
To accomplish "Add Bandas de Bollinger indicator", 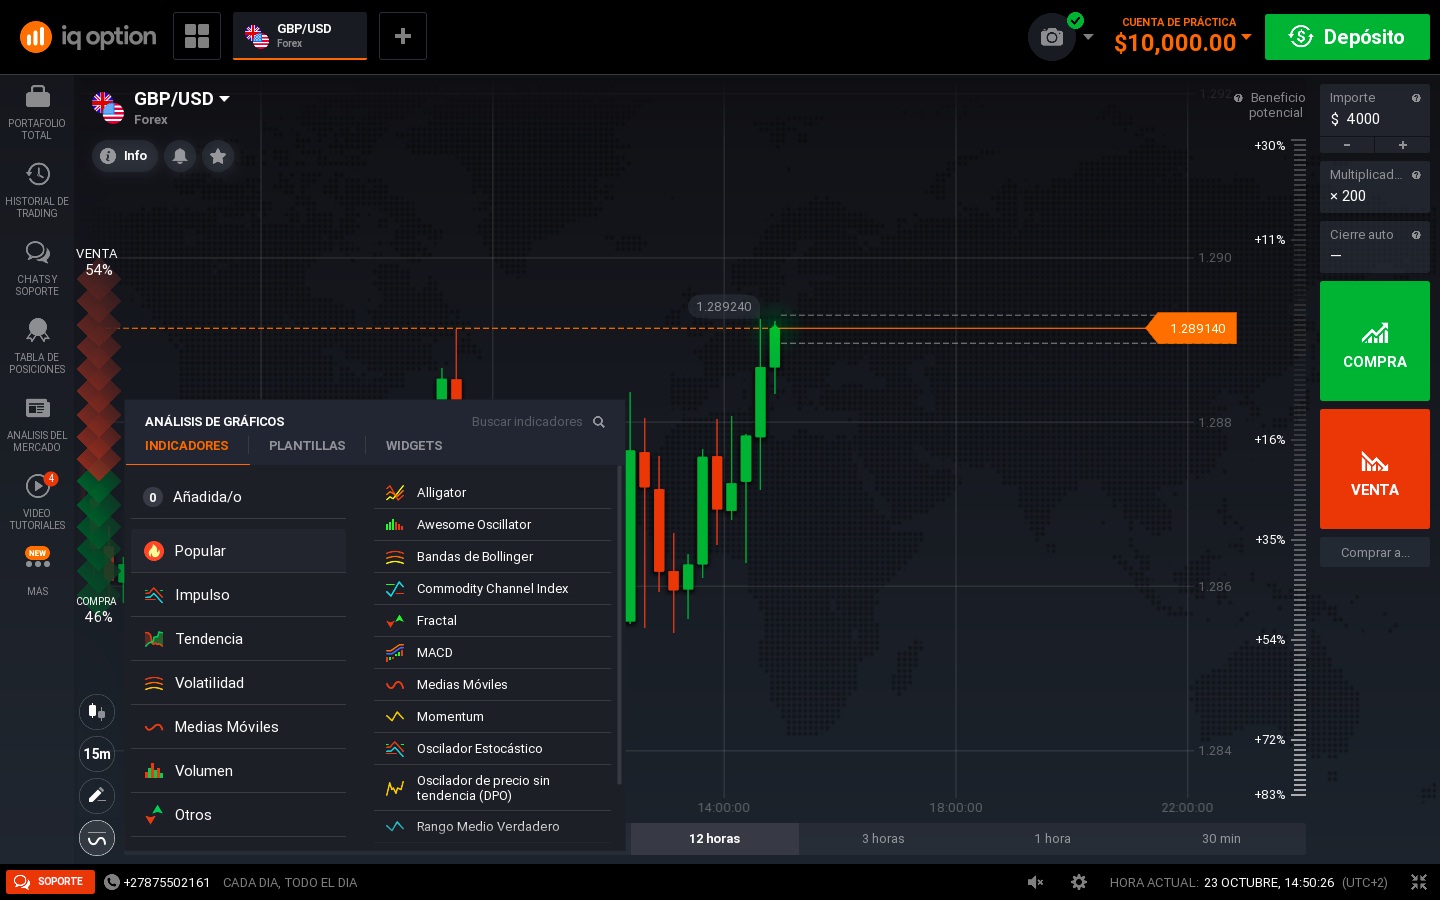I will (x=492, y=557).
